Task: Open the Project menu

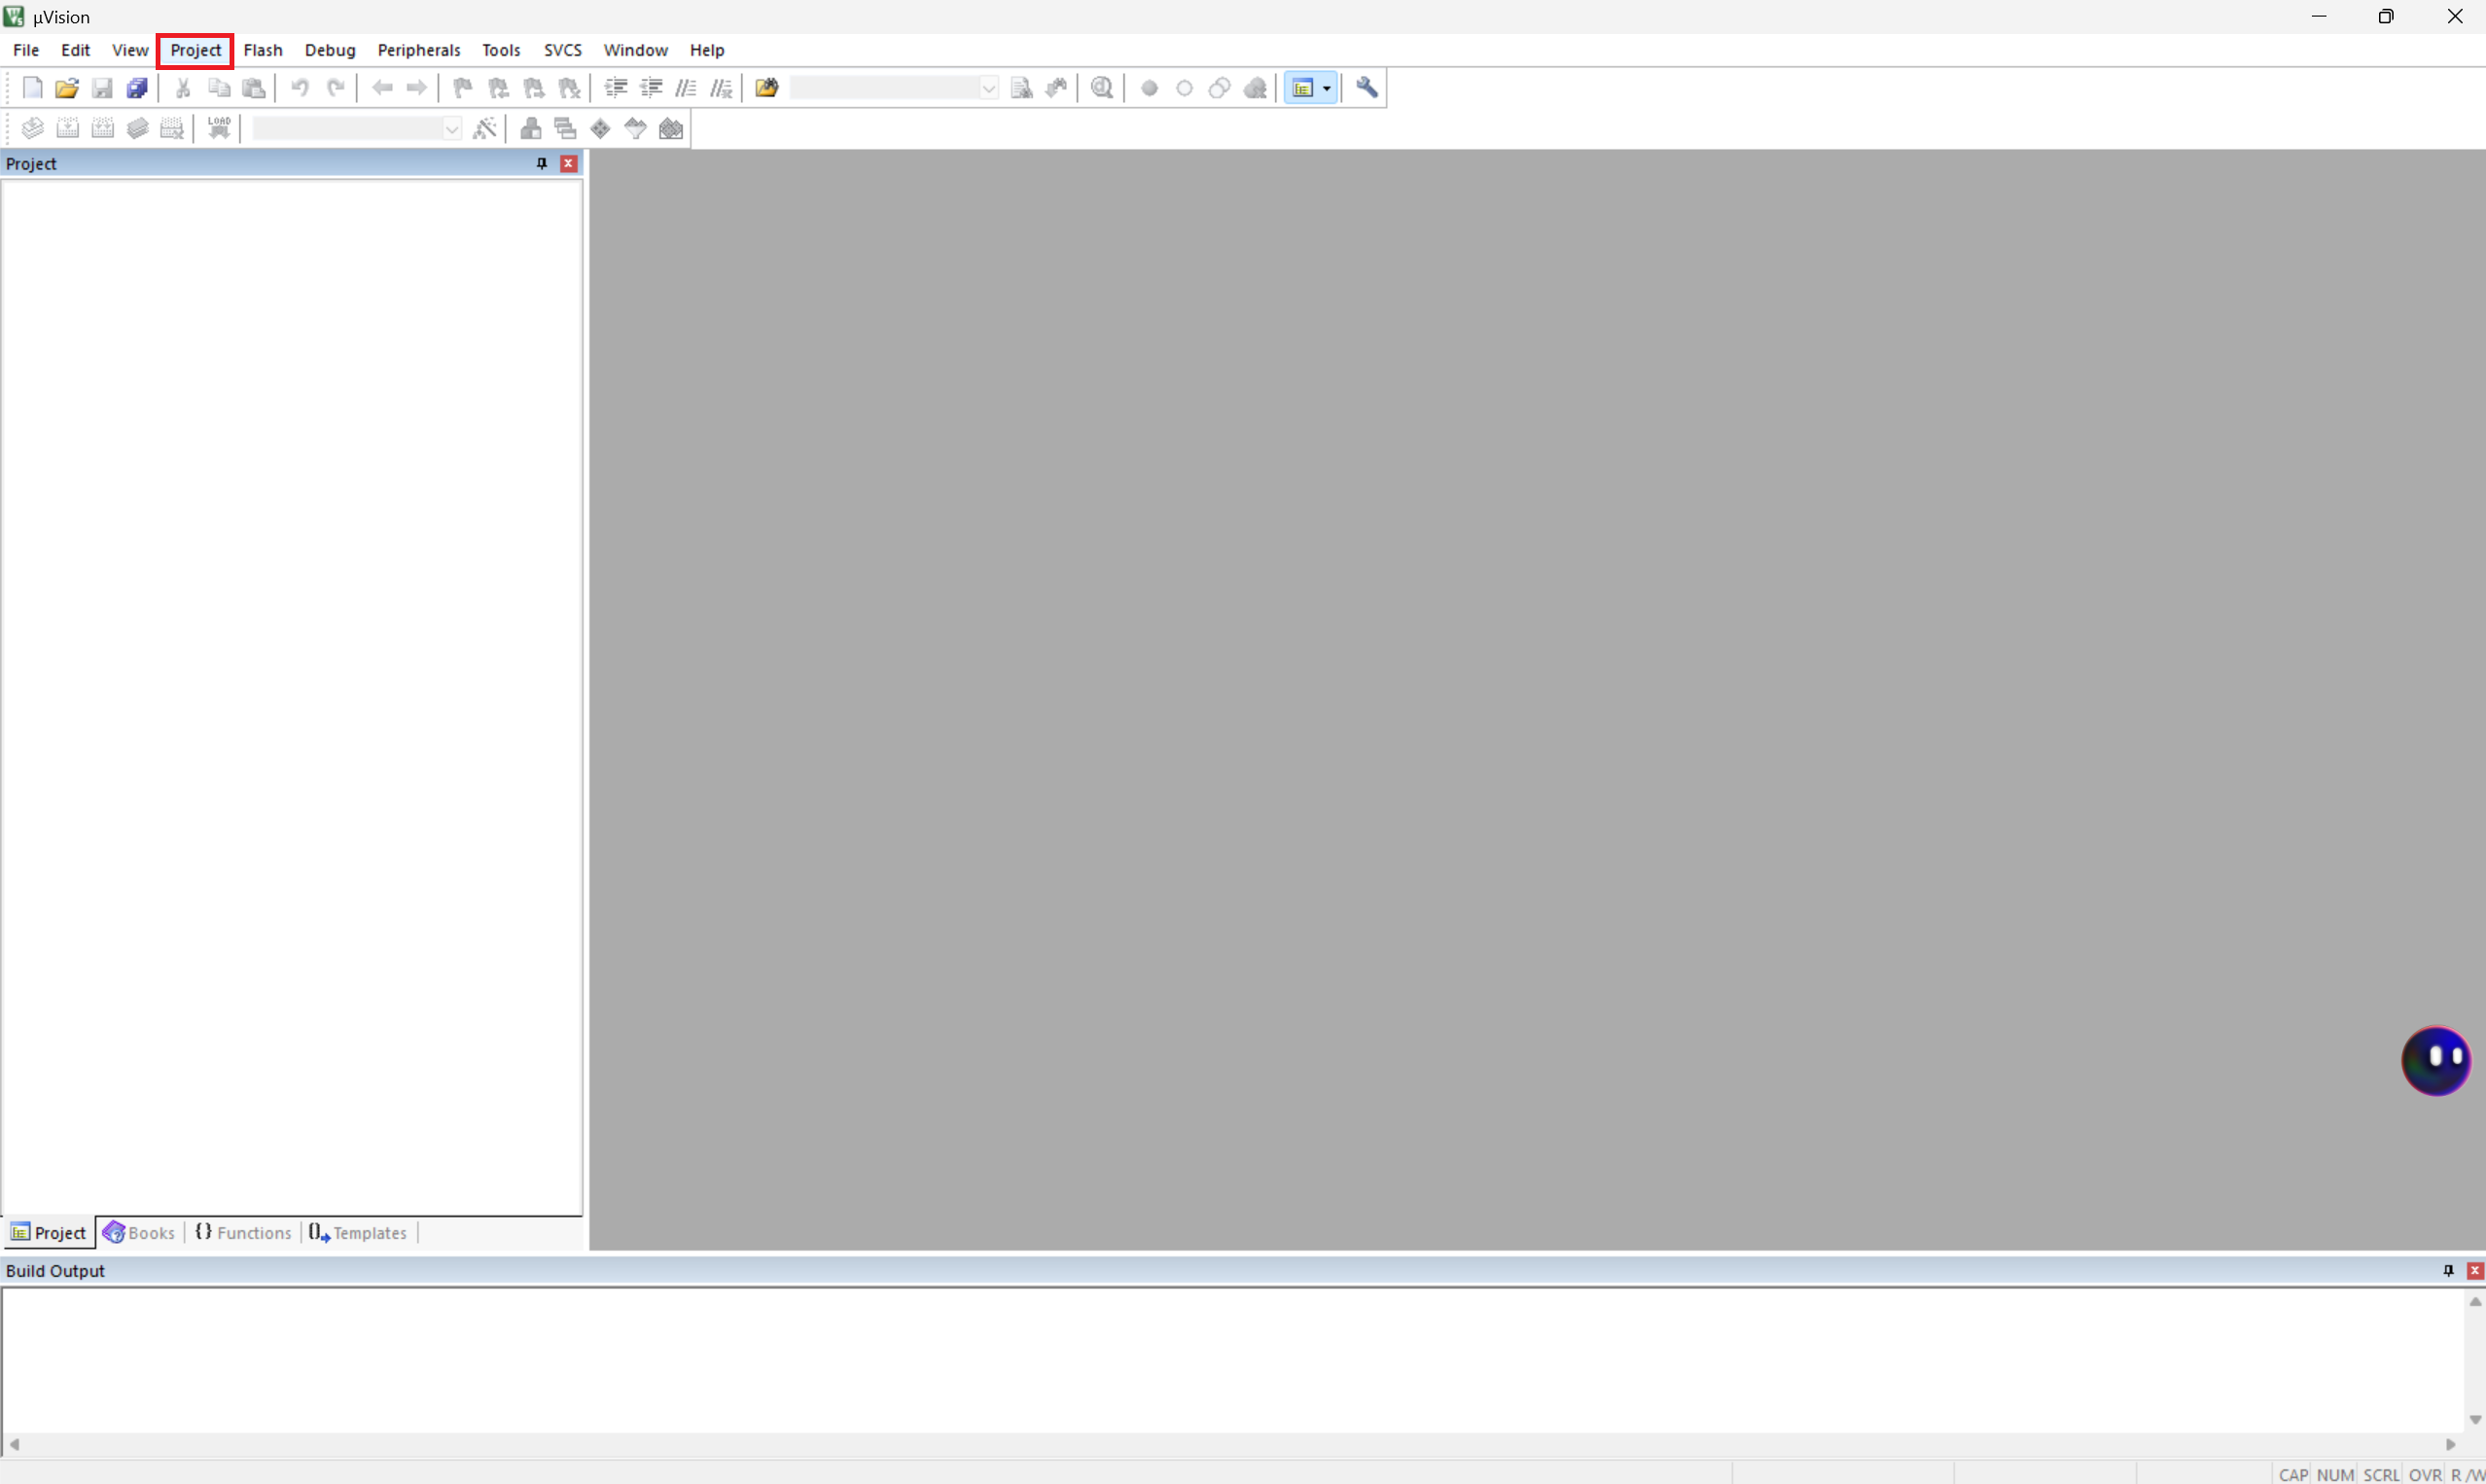Action: tap(195, 50)
